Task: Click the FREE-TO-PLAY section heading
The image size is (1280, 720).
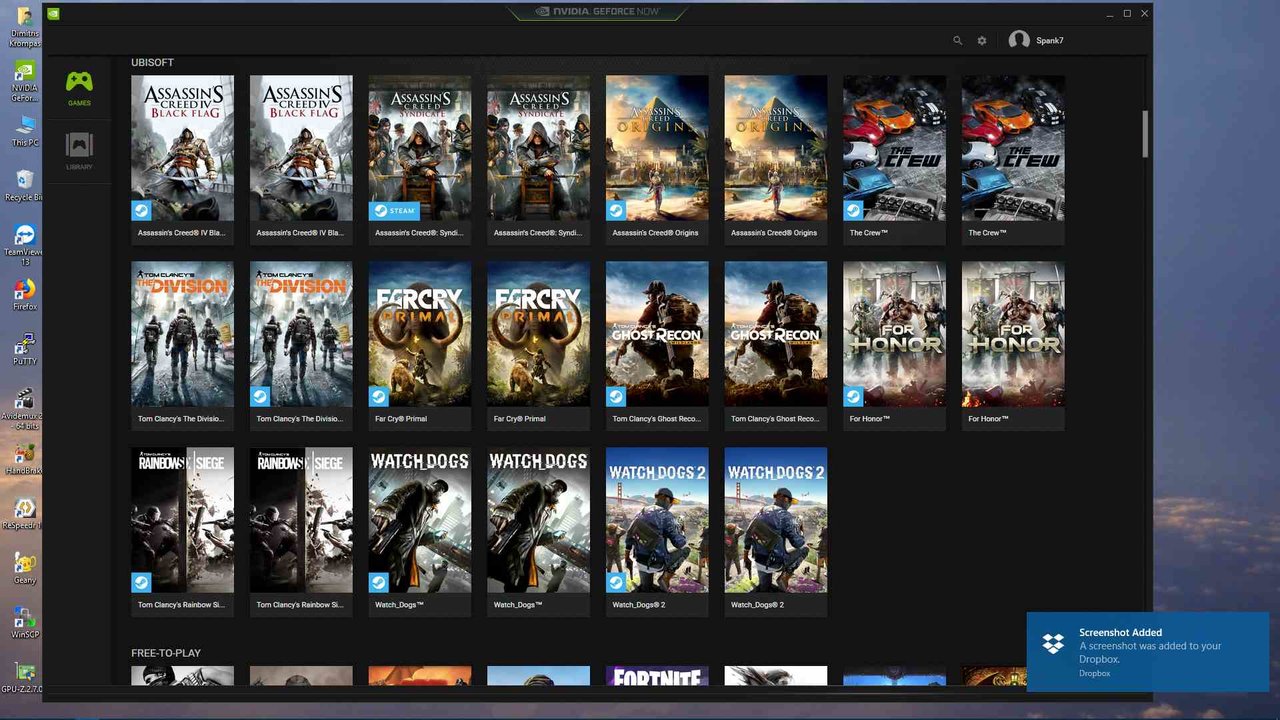Action: coord(166,653)
